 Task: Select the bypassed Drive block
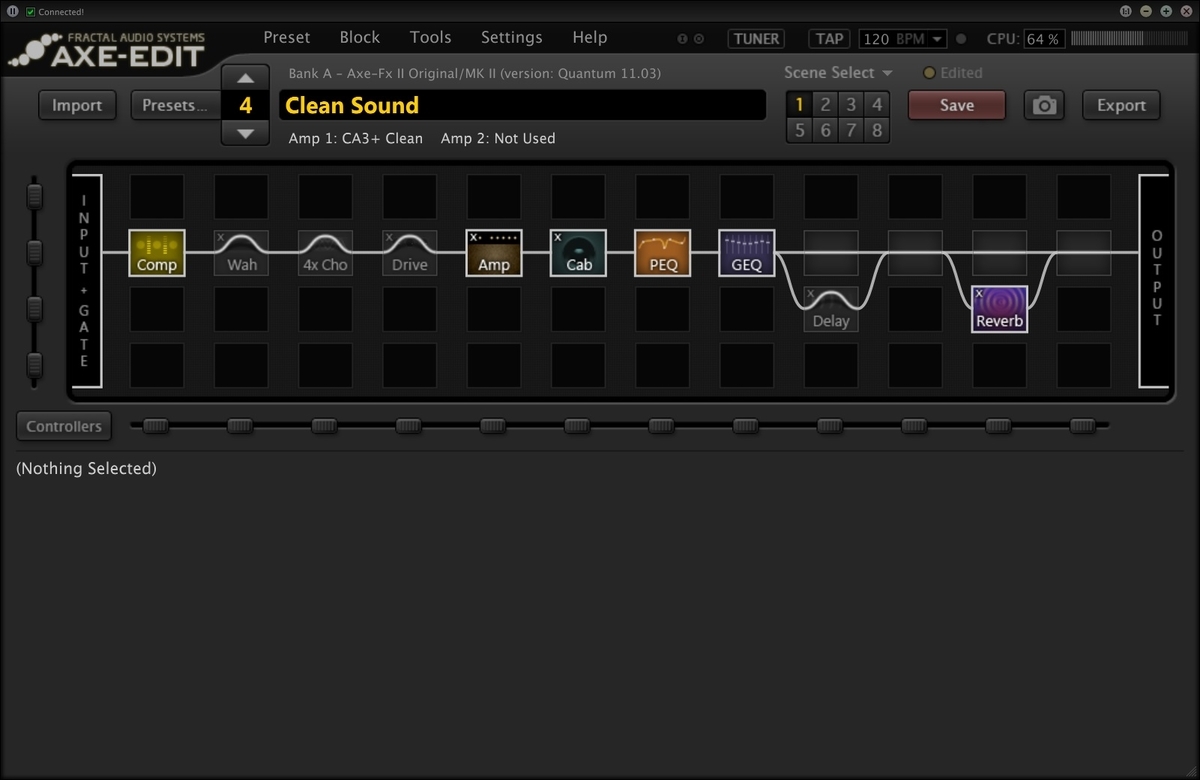[x=409, y=253]
